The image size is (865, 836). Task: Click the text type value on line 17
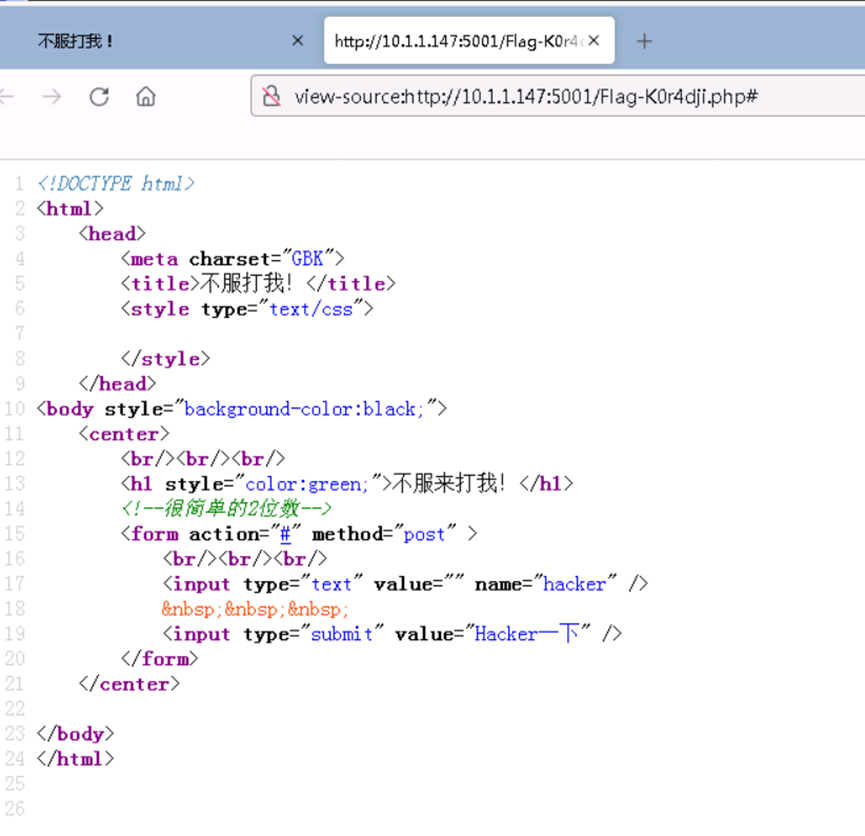331,584
